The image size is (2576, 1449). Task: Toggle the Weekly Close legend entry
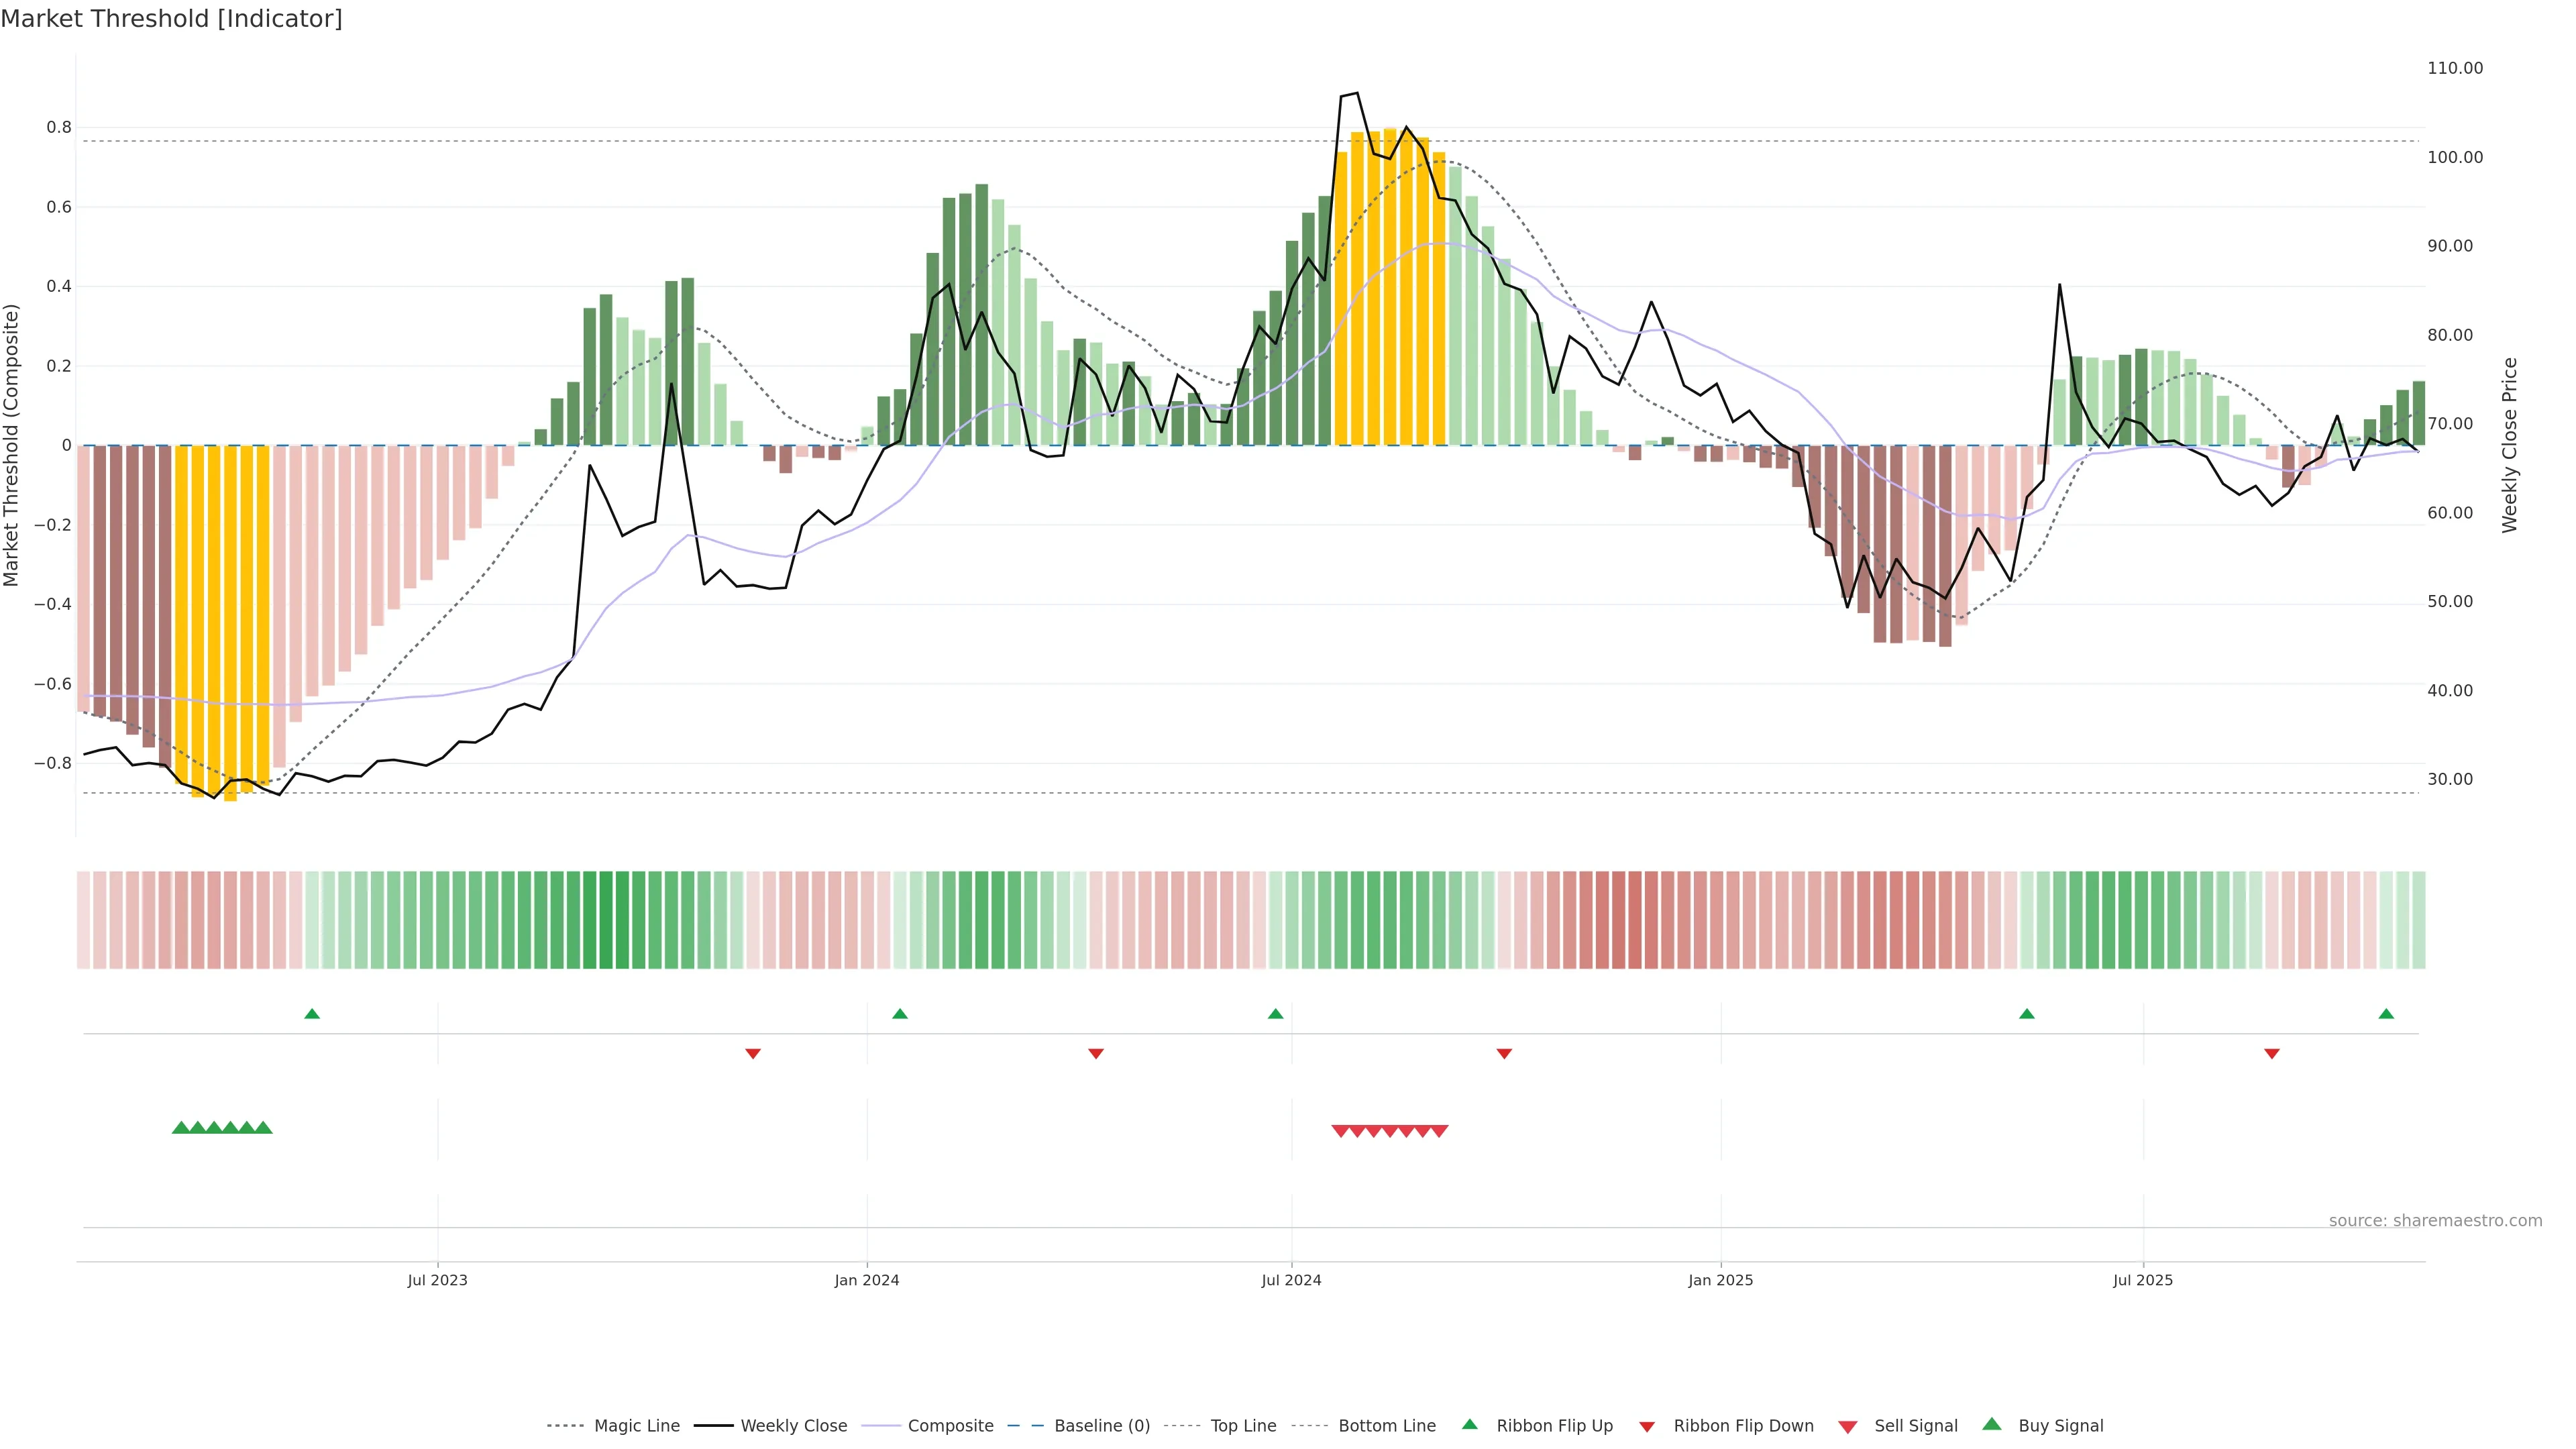(x=793, y=1426)
